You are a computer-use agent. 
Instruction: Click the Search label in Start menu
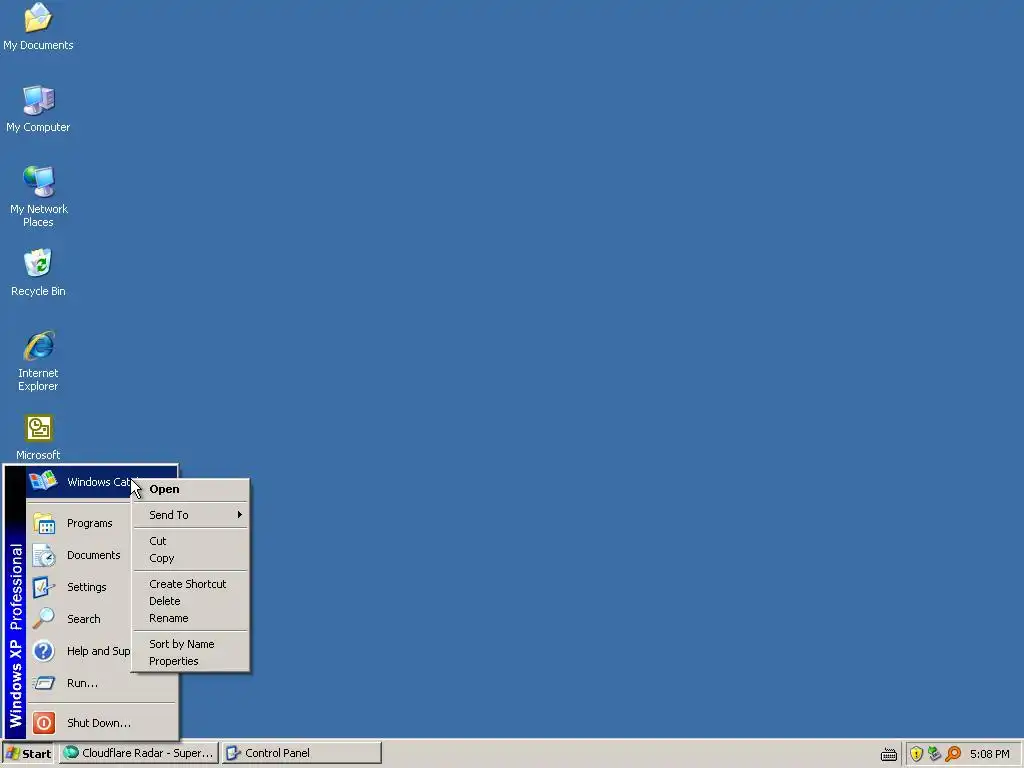84,619
